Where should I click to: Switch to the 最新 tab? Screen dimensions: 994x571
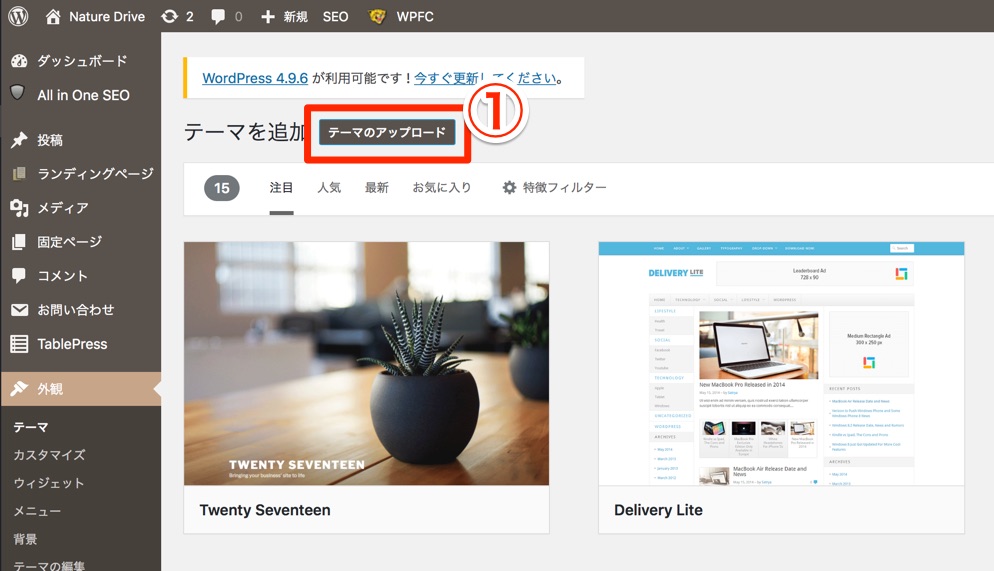pos(377,188)
